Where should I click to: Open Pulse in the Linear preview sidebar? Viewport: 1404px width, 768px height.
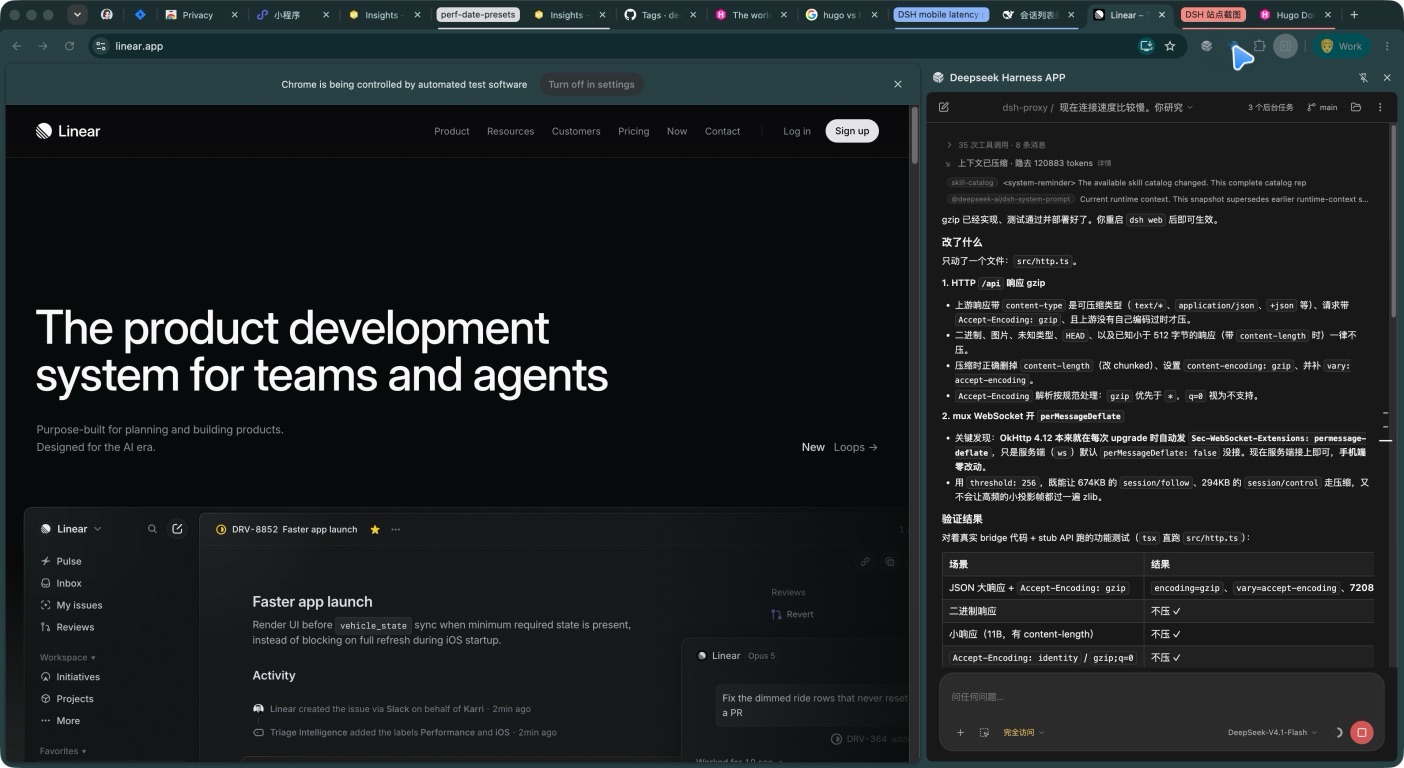tap(69, 561)
